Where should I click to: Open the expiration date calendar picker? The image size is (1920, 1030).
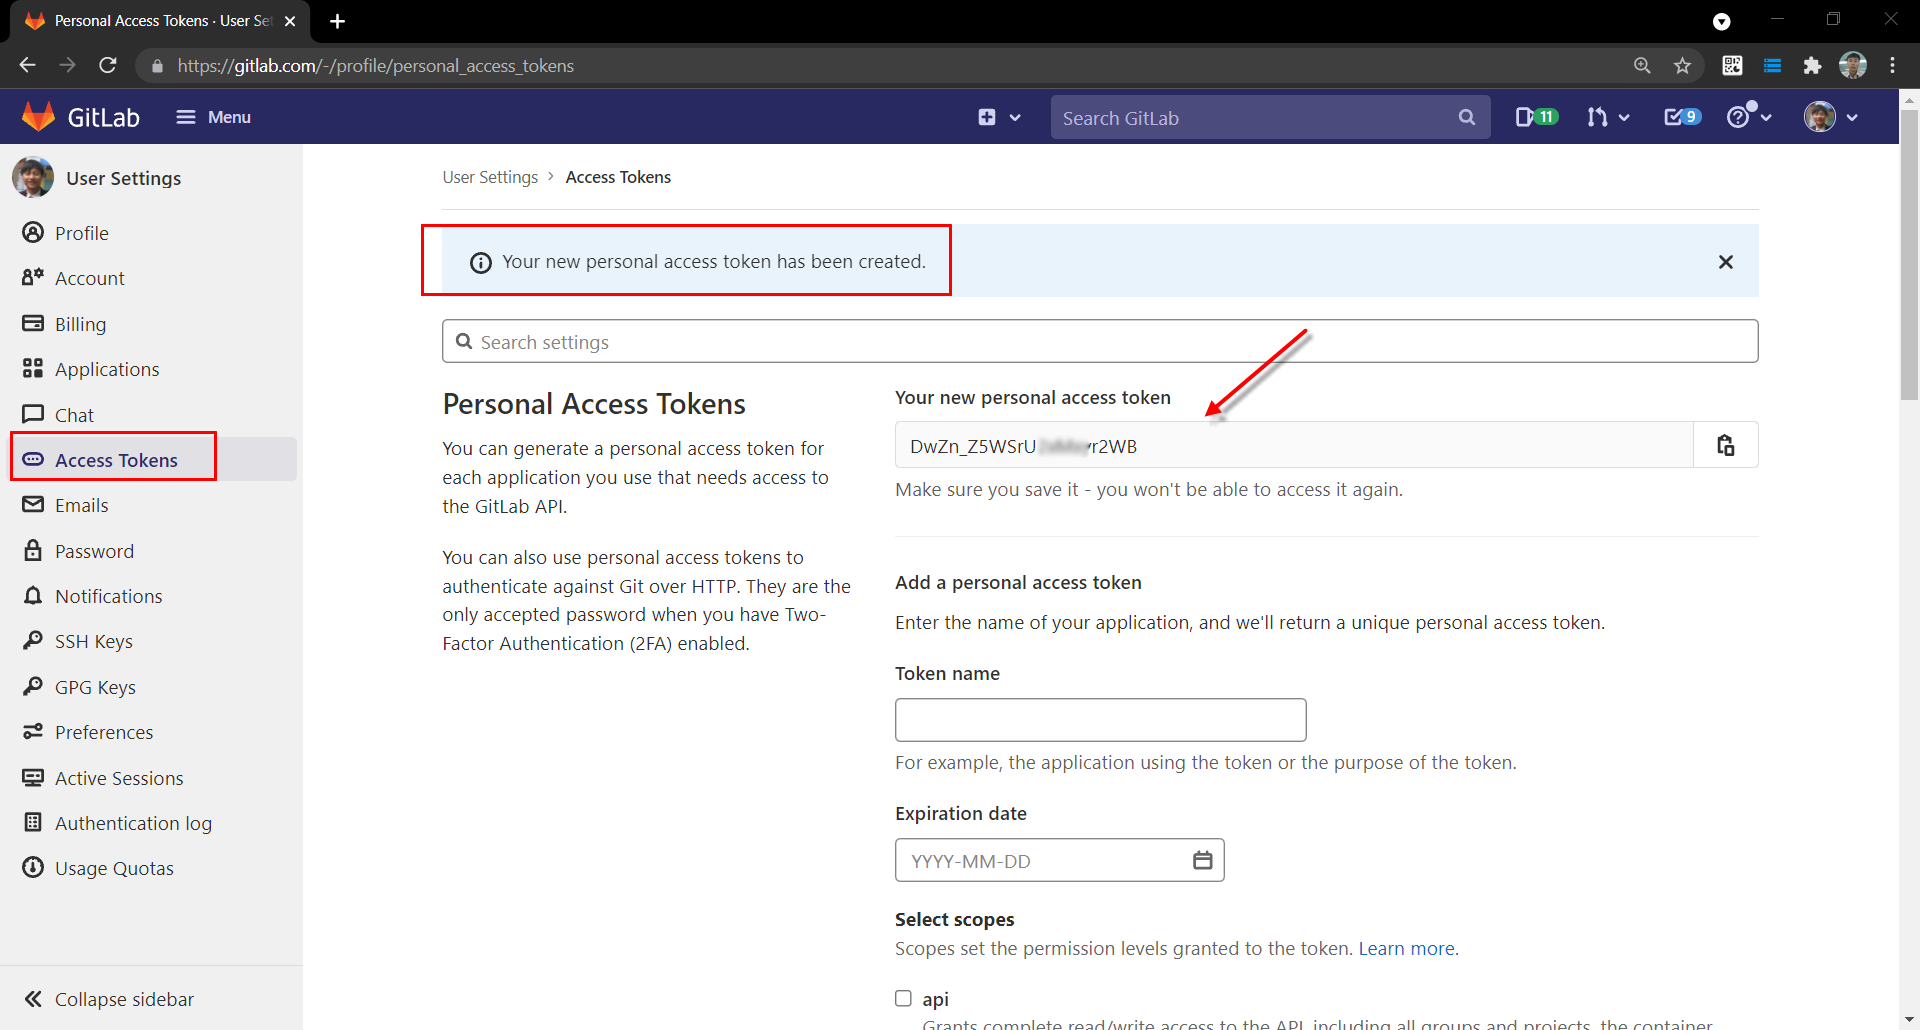pyautogui.click(x=1203, y=860)
